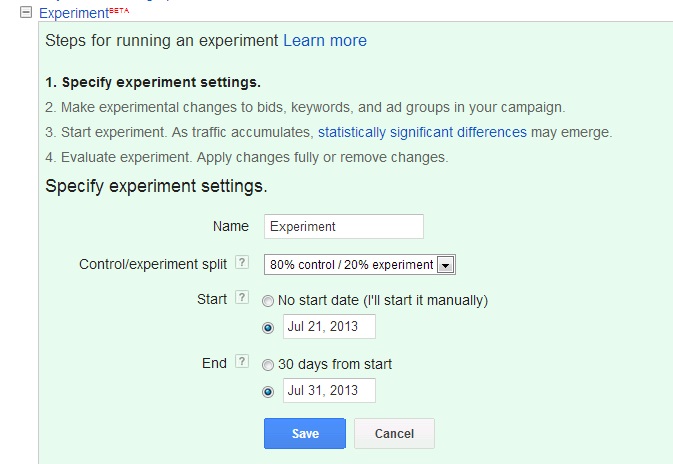Image resolution: width=673 pixels, height=464 pixels.
Task: Show help icon next to End
Action: coord(241,362)
